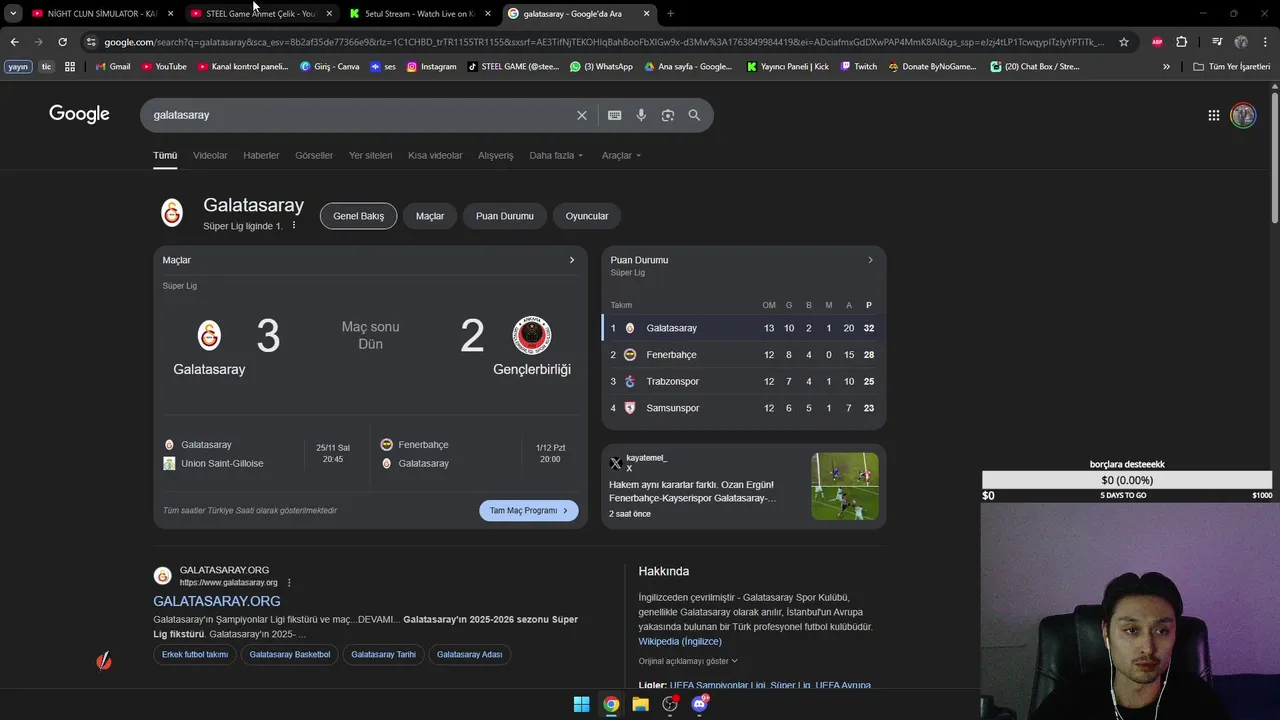The width and height of the screenshot is (1280, 720).
Task: Select the Fenerbahçe row in the standings
Action: 743,355
